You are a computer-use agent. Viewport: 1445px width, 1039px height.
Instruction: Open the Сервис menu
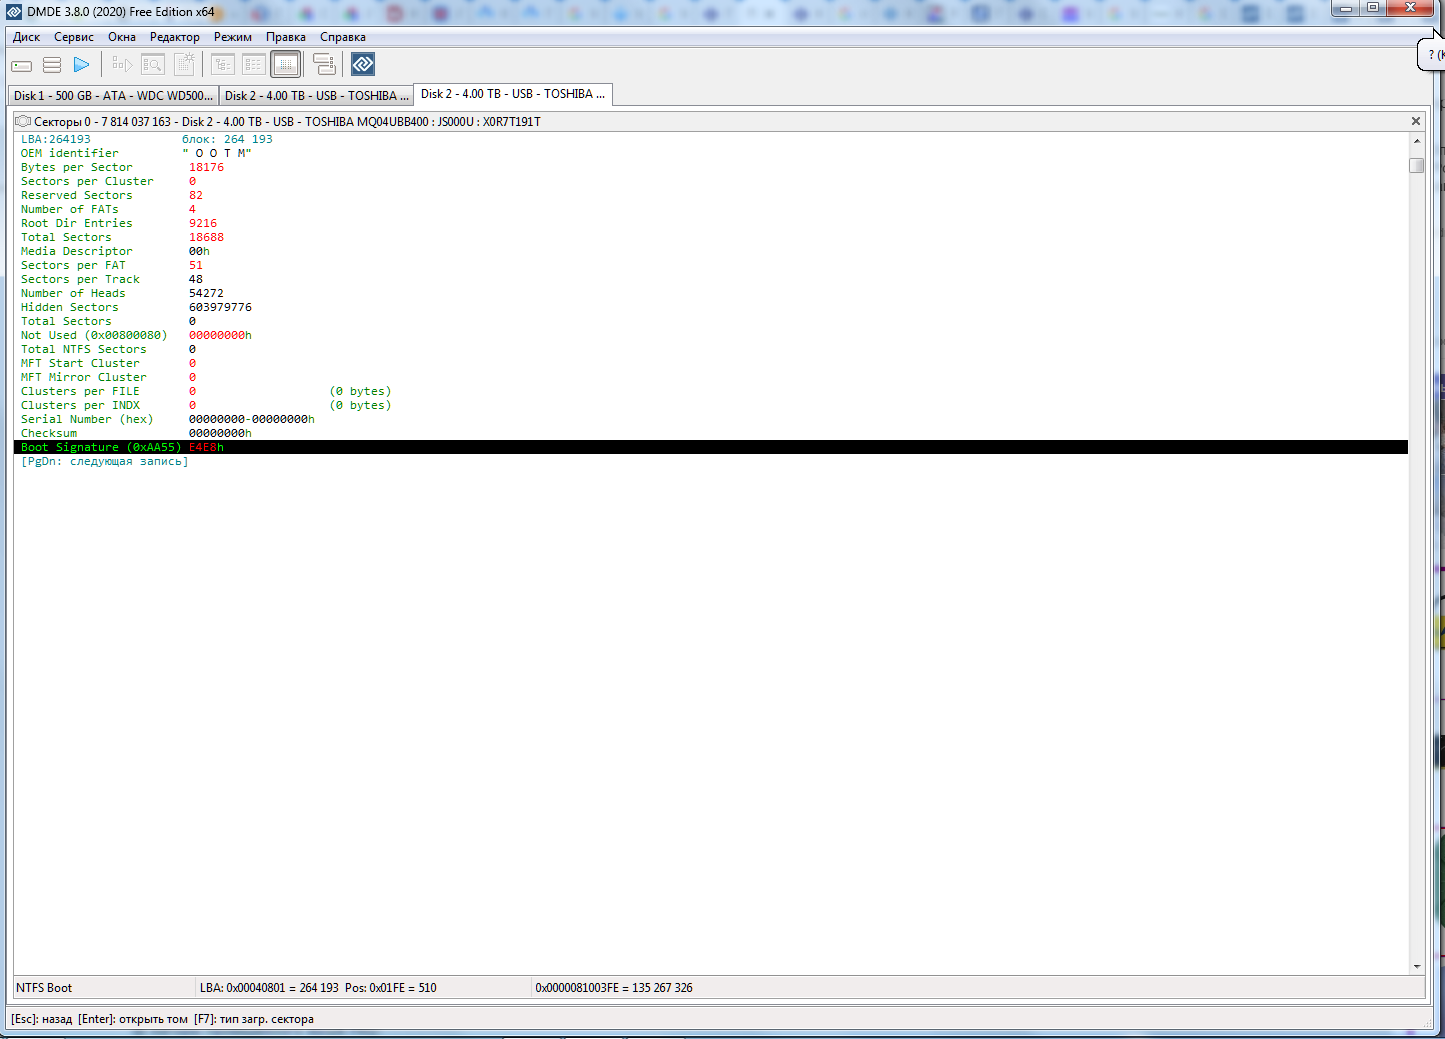click(74, 37)
